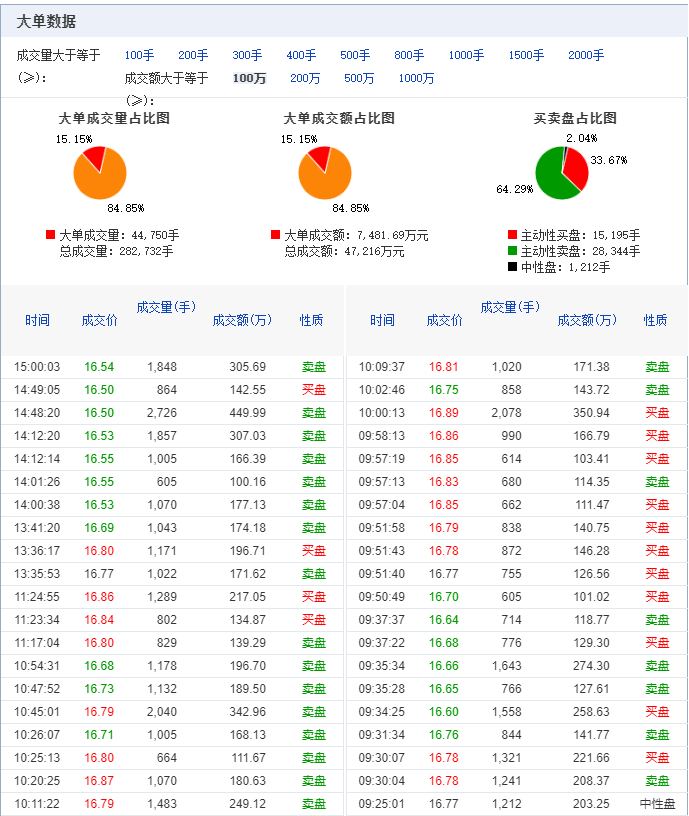Screen dimensions: 689x816
Task: Click the 大单成交额占比图 pie chart
Action: [325, 173]
